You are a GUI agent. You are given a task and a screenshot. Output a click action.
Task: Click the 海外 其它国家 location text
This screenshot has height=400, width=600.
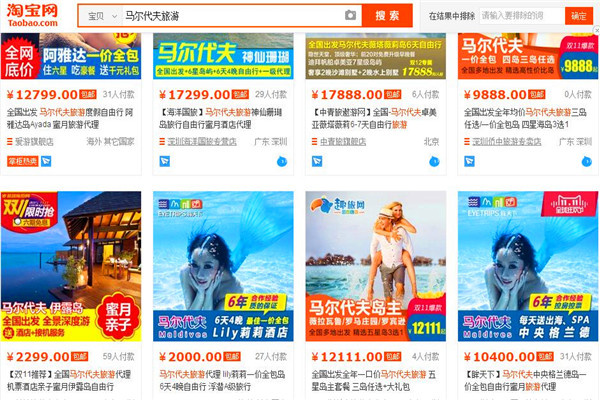[x=110, y=142]
